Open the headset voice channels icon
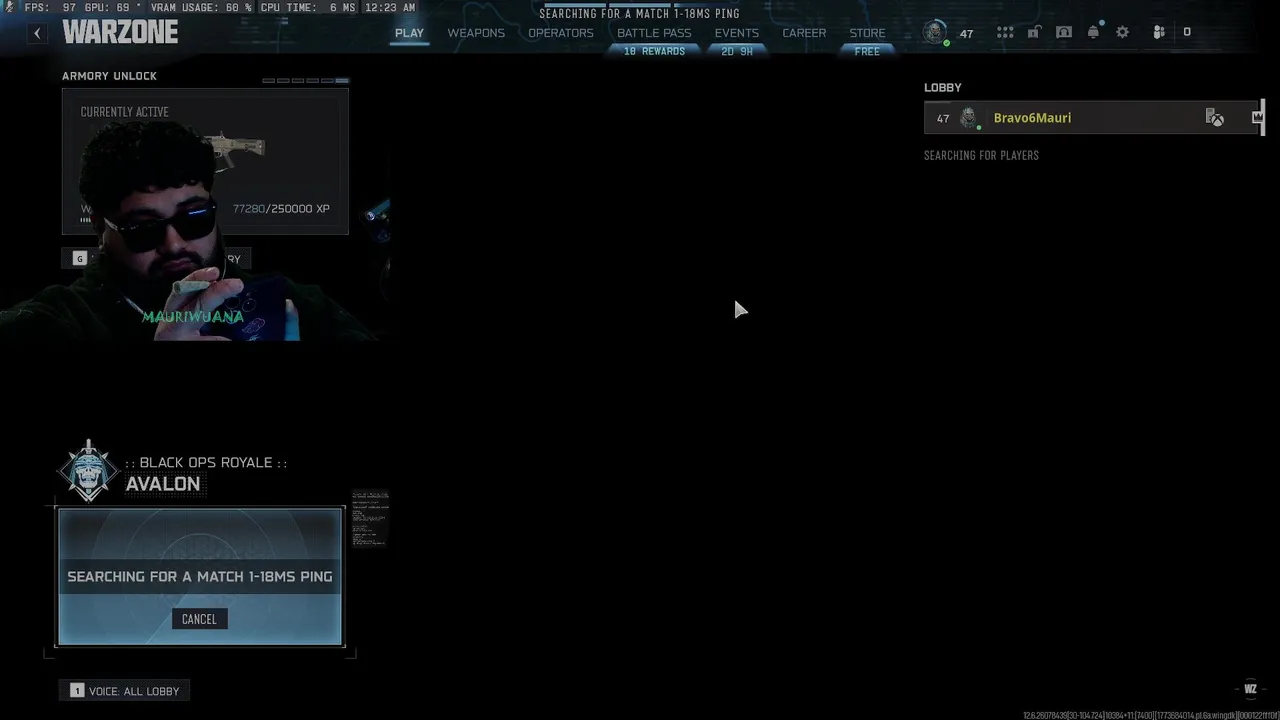Image resolution: width=1280 pixels, height=720 pixels. pos(1064,32)
